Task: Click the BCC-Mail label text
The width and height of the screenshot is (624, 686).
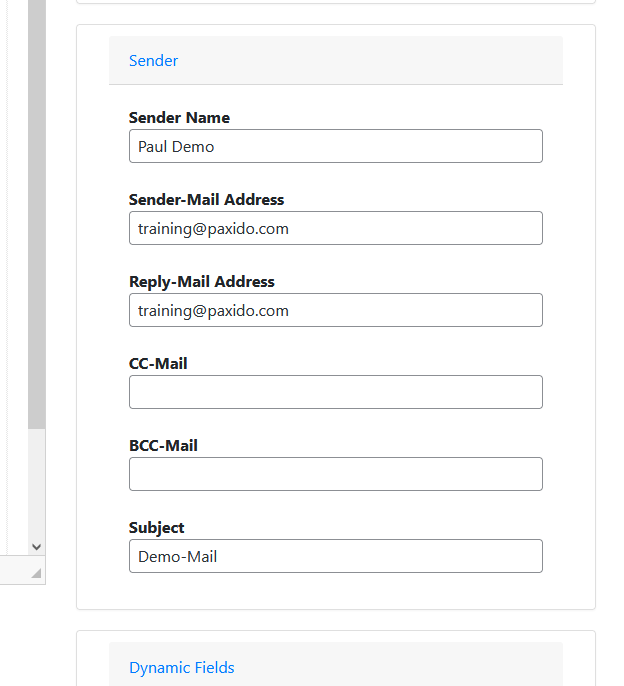Action: pyautogui.click(x=163, y=446)
